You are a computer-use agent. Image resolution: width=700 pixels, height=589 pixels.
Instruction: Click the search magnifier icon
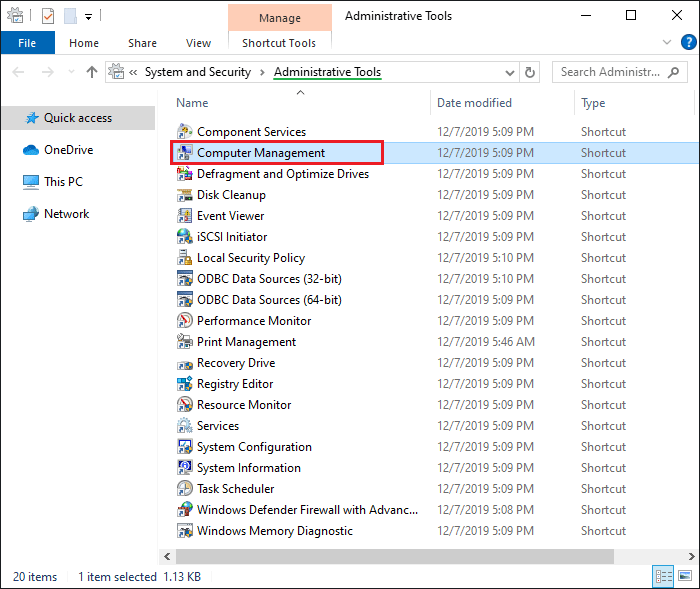(673, 72)
